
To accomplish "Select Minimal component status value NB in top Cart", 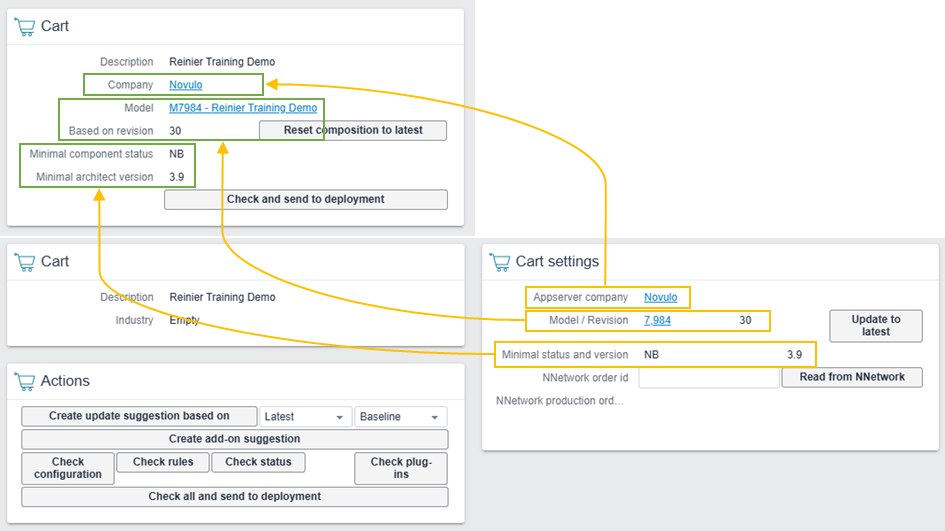I will point(177,154).
